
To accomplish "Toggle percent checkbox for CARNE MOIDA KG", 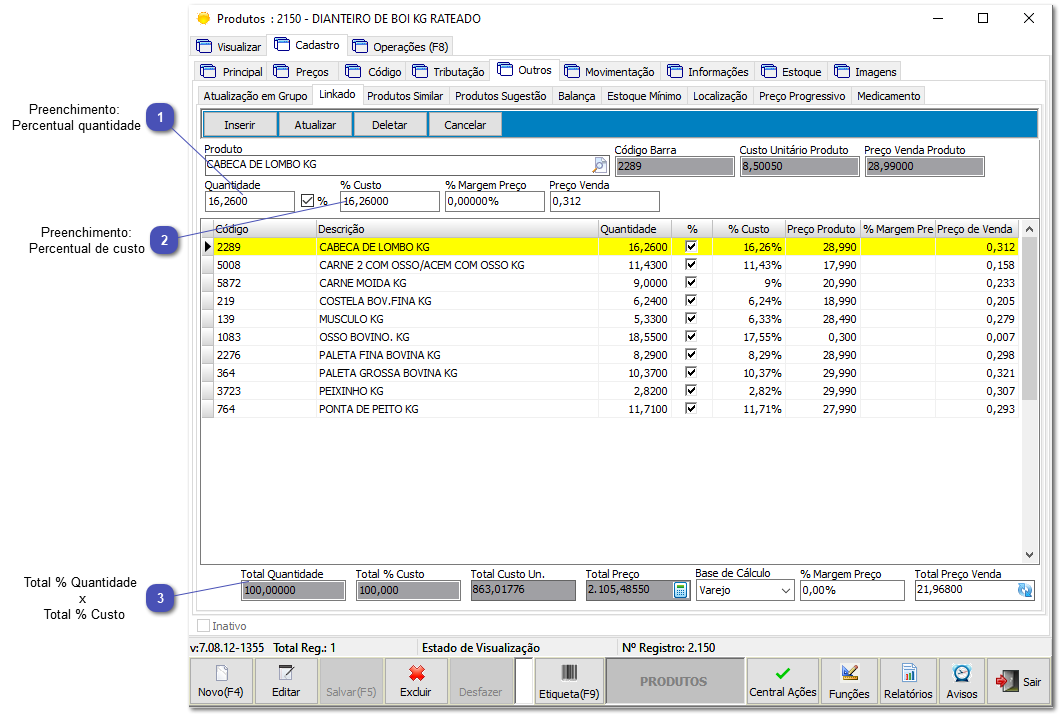I will 690,283.
